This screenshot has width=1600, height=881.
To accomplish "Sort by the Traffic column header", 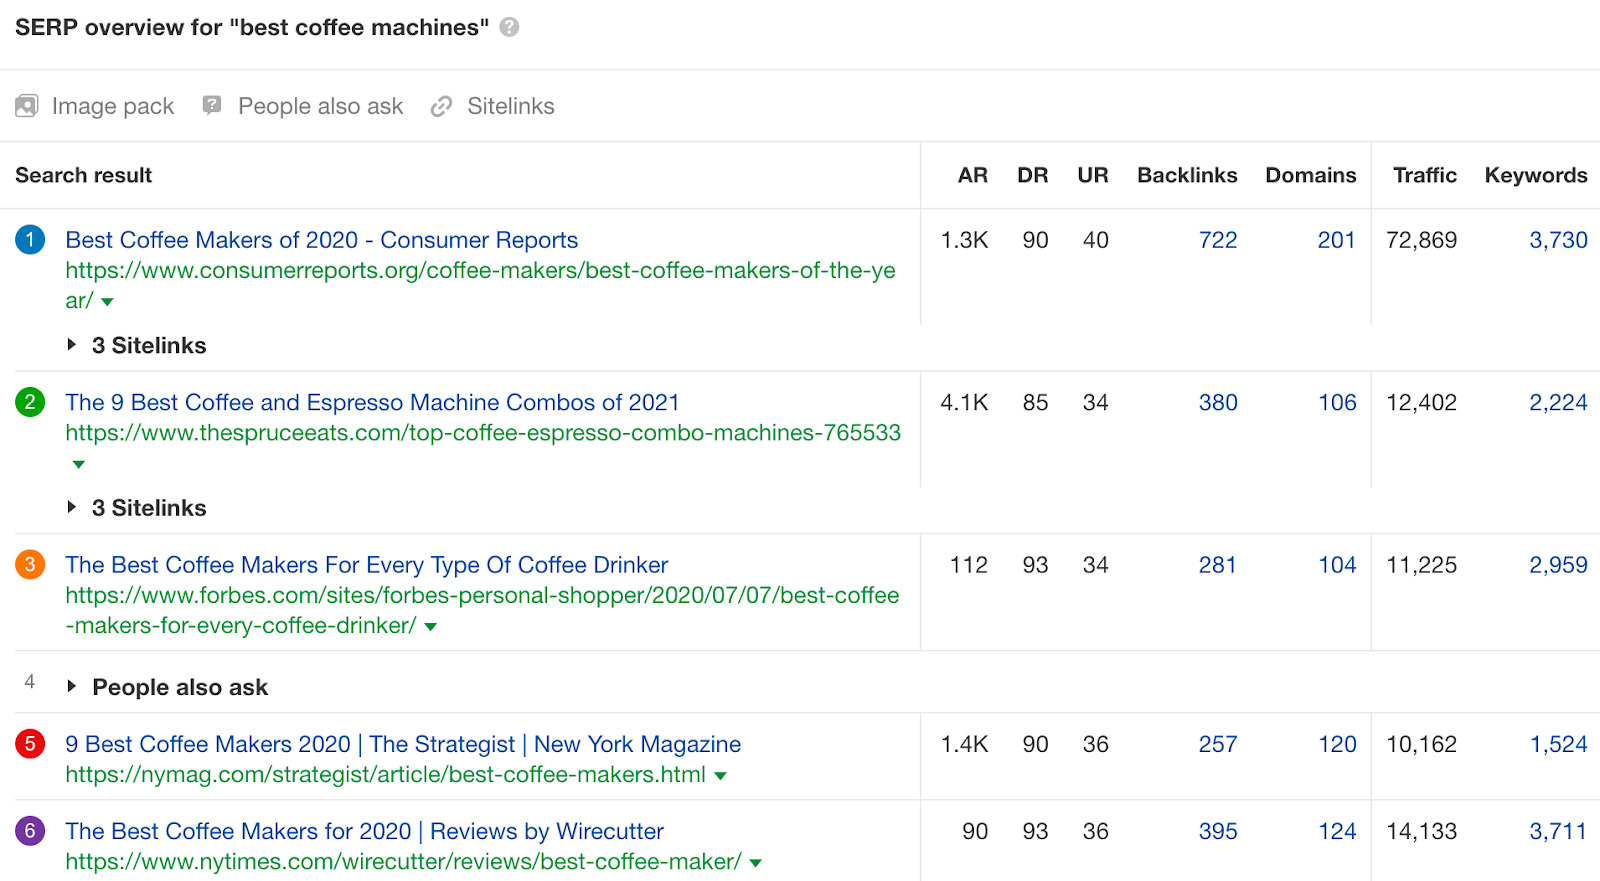I will pos(1424,175).
